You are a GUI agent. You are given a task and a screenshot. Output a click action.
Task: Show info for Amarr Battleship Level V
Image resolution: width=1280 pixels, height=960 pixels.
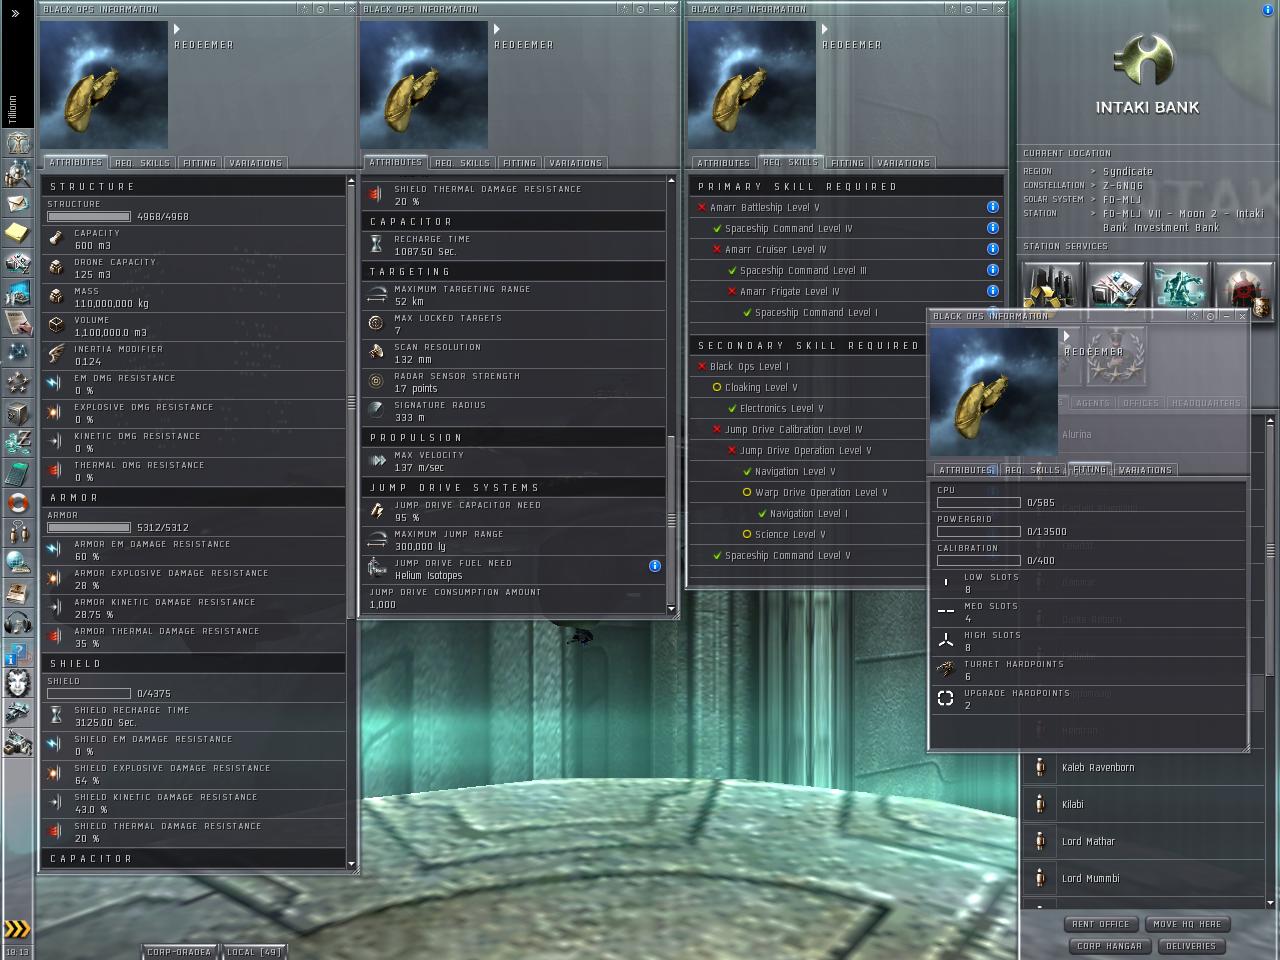[992, 207]
